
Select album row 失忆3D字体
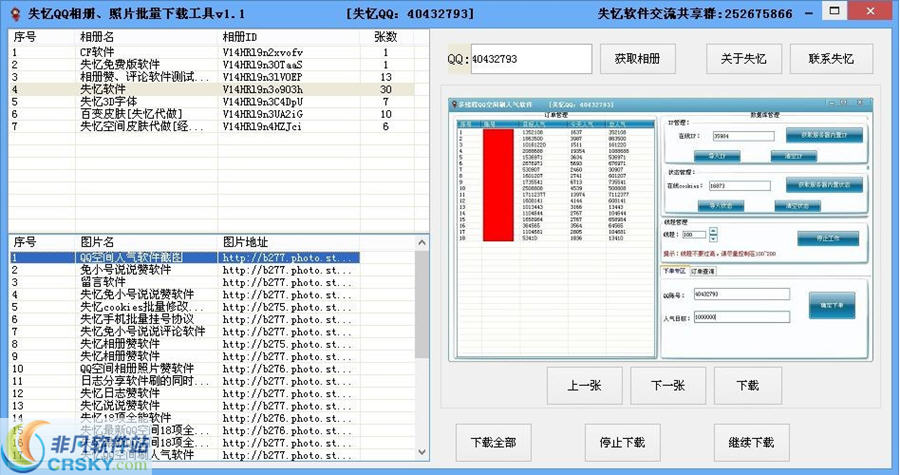click(x=211, y=102)
